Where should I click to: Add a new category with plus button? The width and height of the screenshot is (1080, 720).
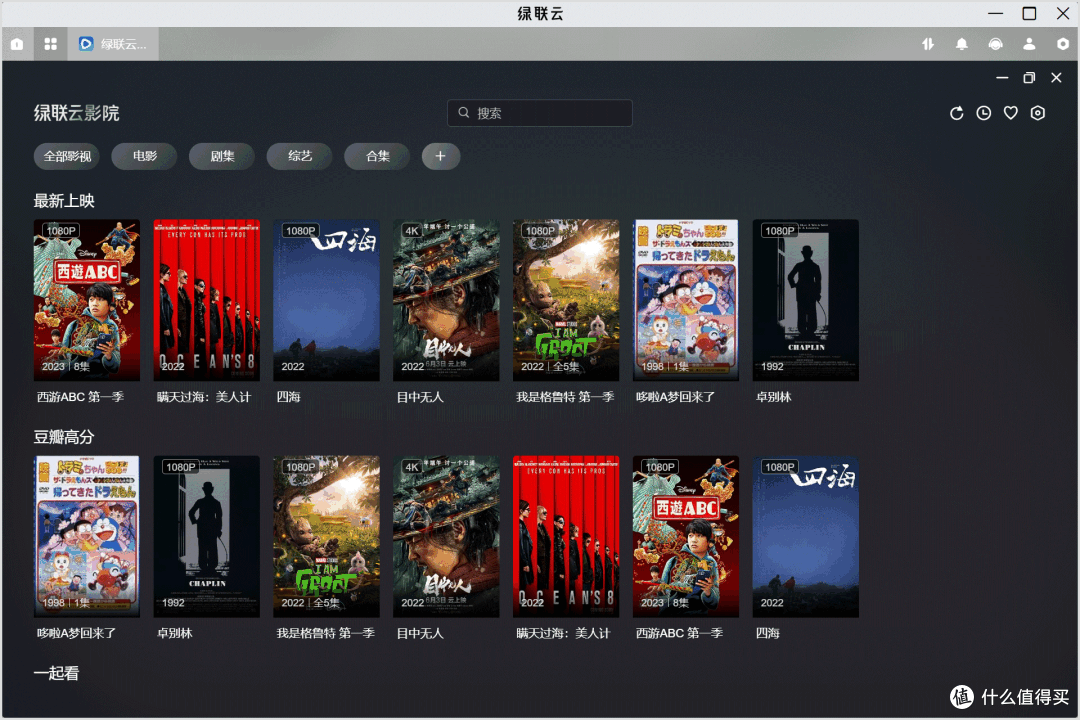pyautogui.click(x=441, y=156)
